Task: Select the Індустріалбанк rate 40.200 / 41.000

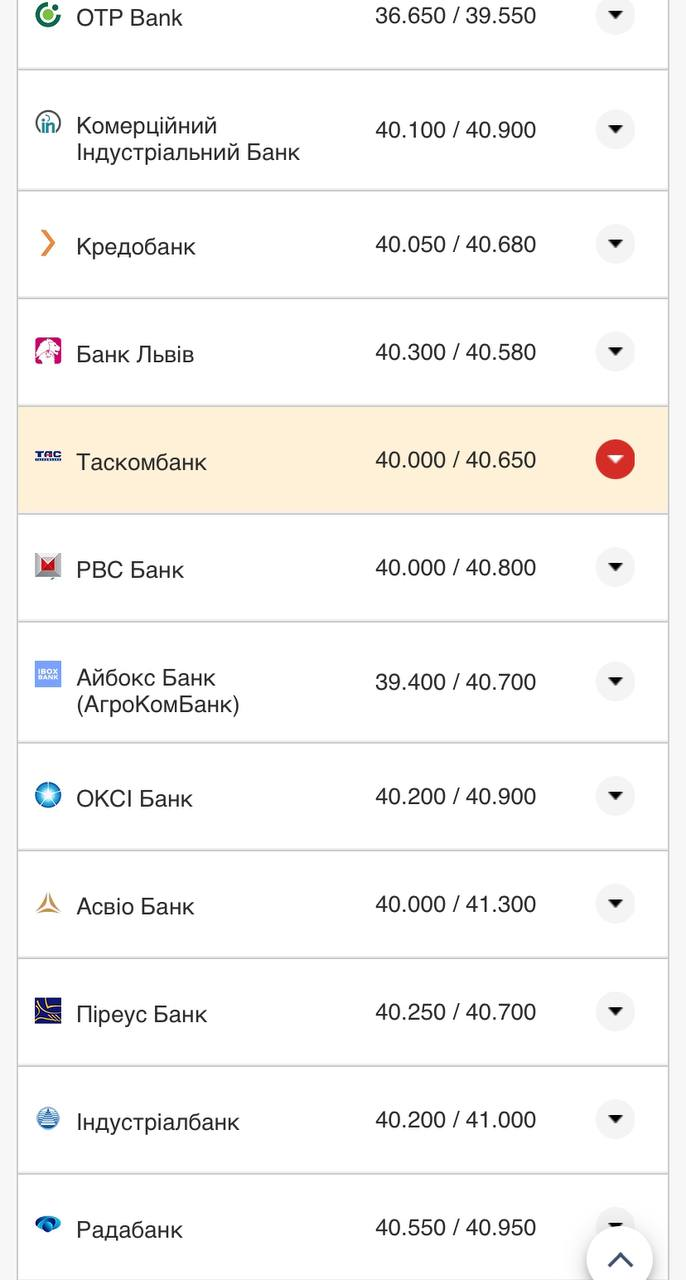Action: pos(455,1120)
